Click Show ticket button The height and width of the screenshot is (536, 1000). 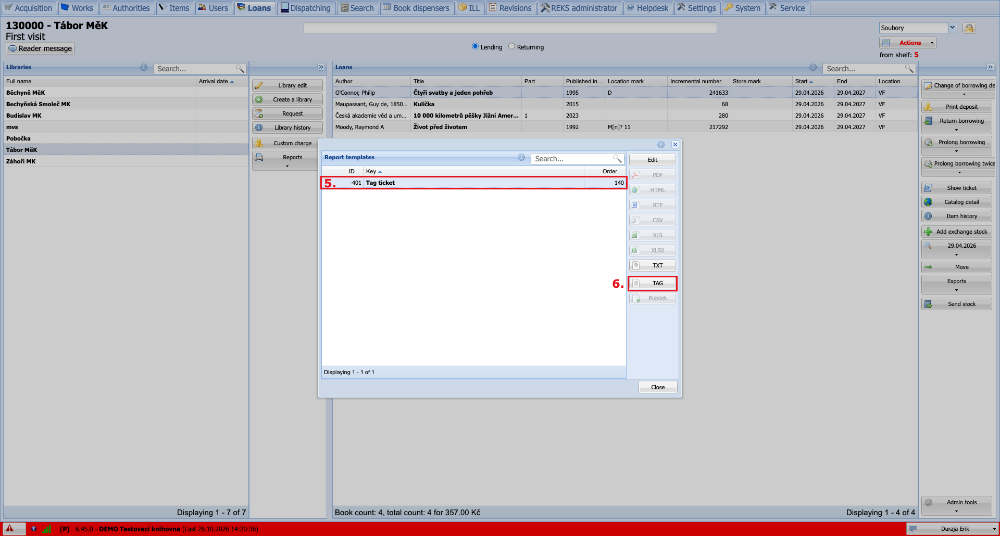click(957, 188)
